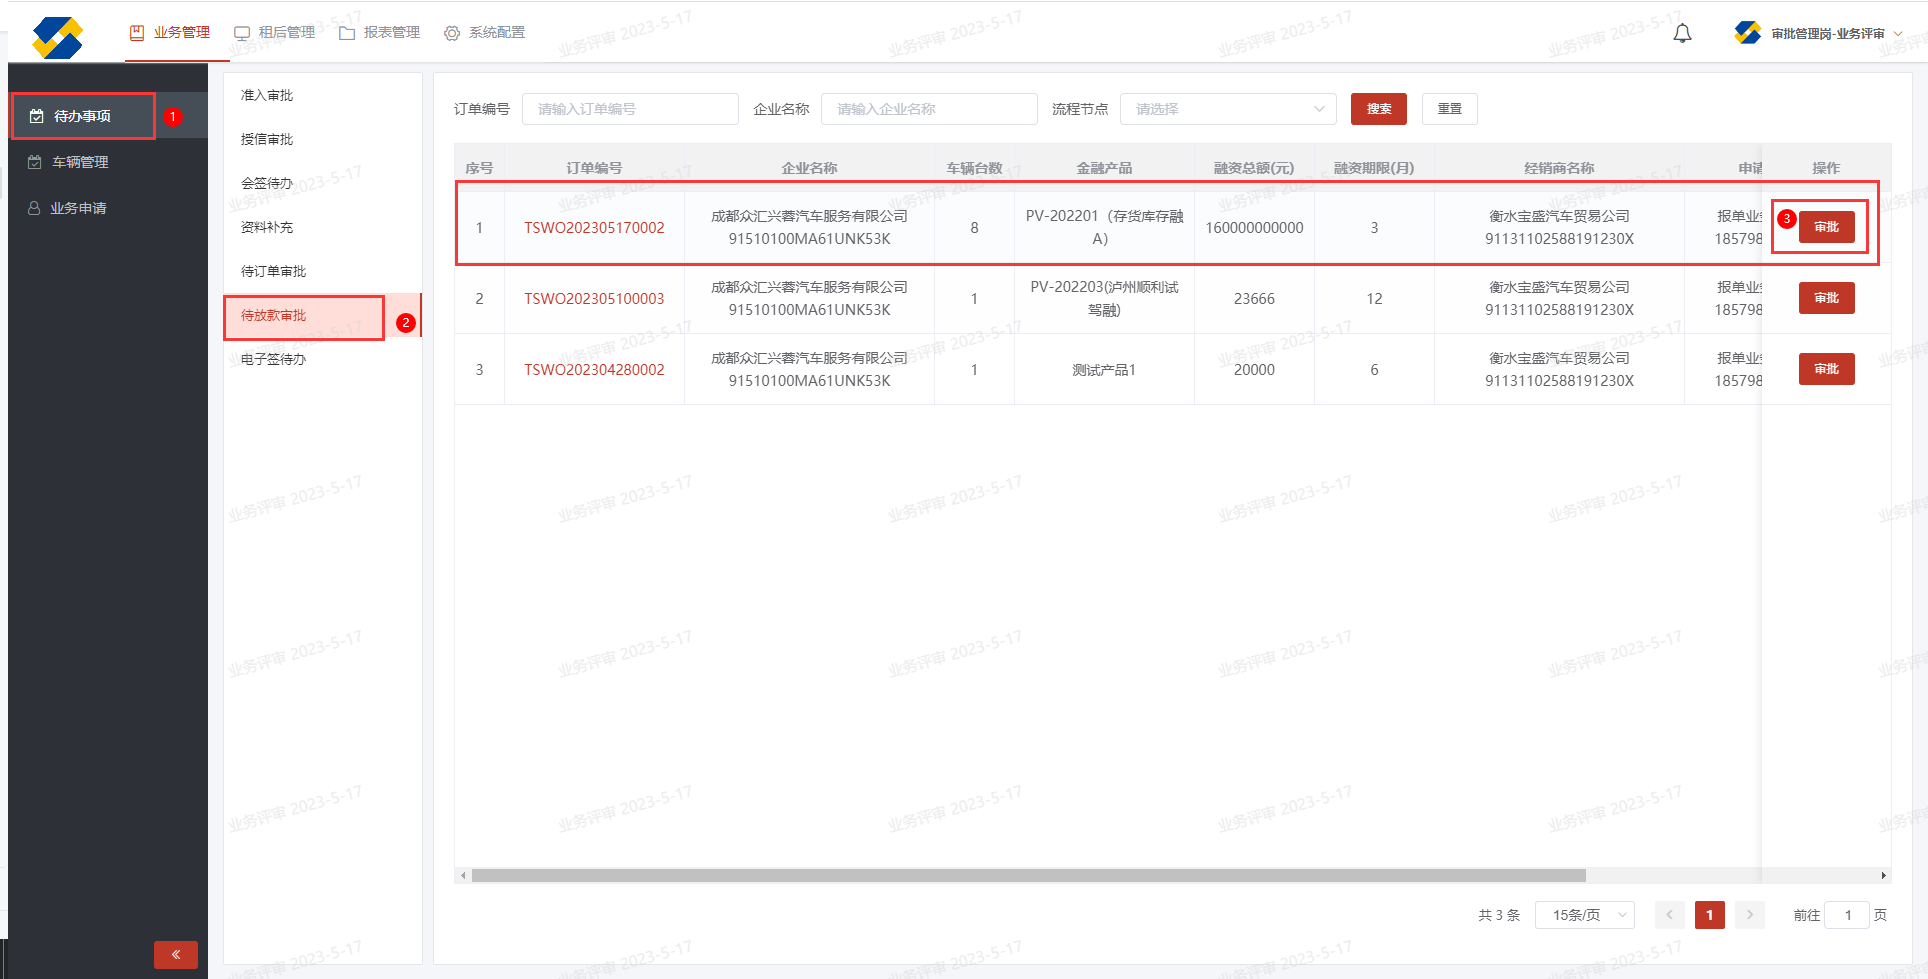Click the horizontal table scrollbar
This screenshot has height=979, width=1928.
pos(1028,876)
